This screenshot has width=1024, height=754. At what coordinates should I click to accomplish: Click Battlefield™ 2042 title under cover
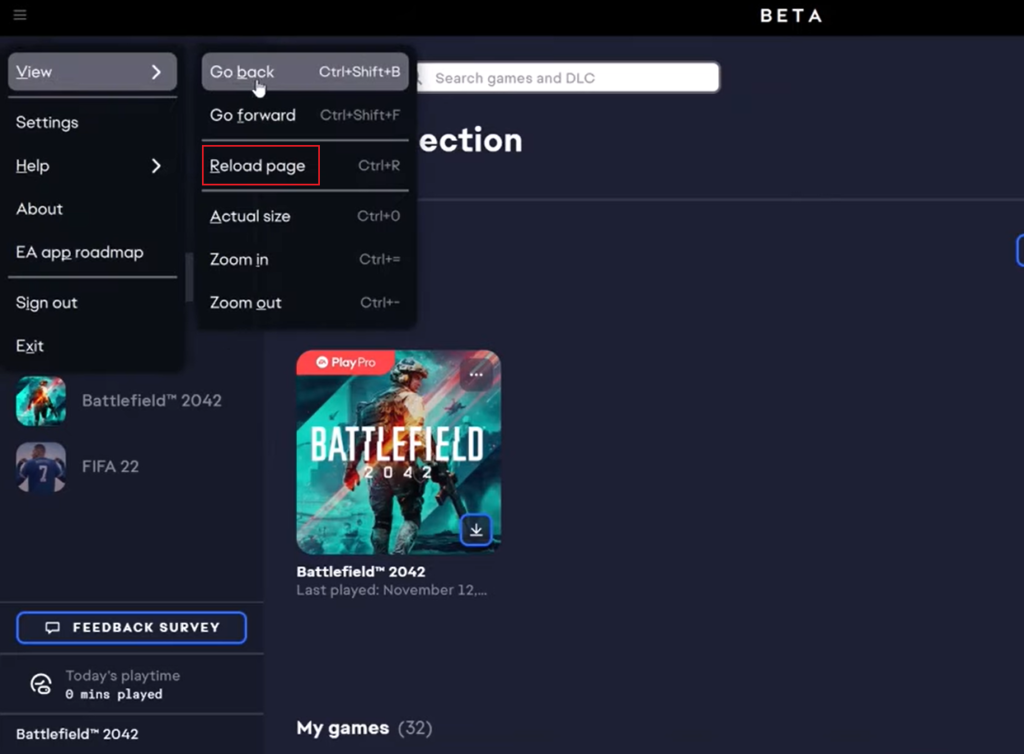[x=360, y=572]
